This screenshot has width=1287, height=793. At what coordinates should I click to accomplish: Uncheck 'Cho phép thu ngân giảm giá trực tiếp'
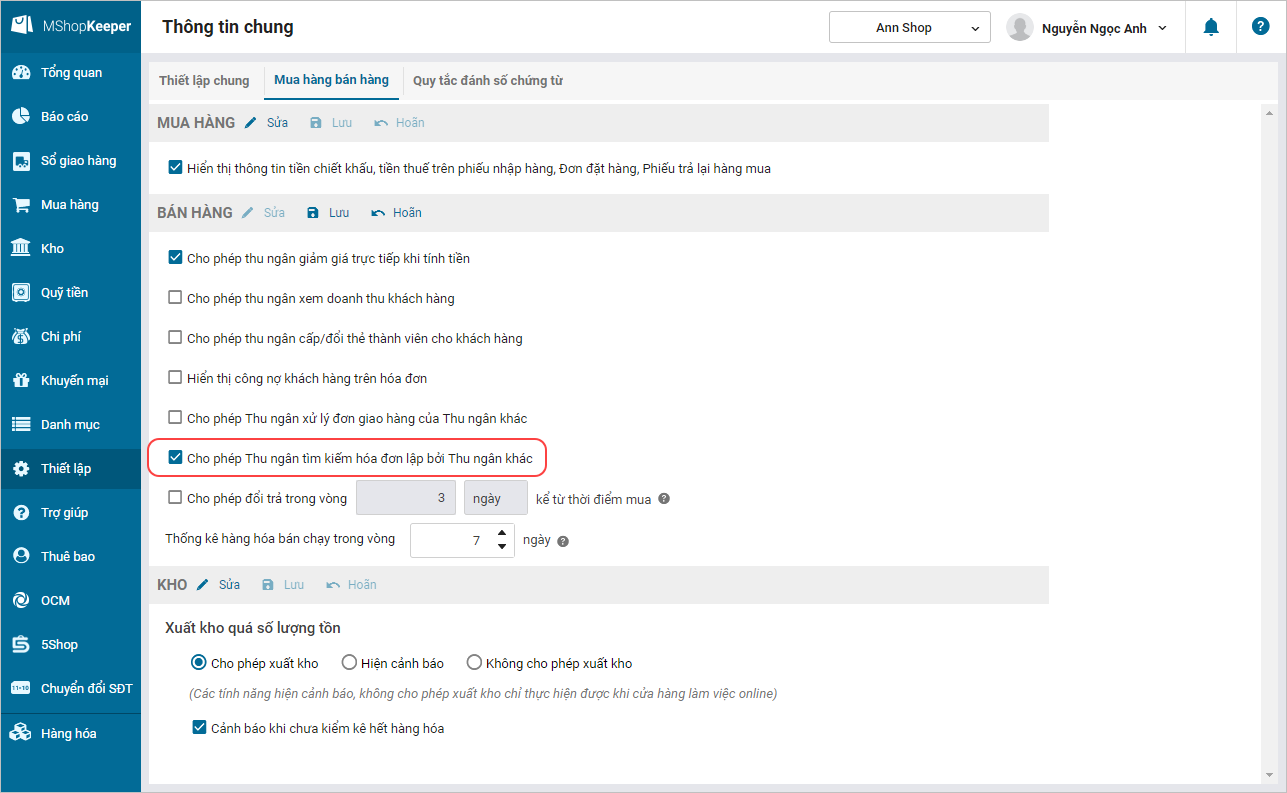click(176, 258)
